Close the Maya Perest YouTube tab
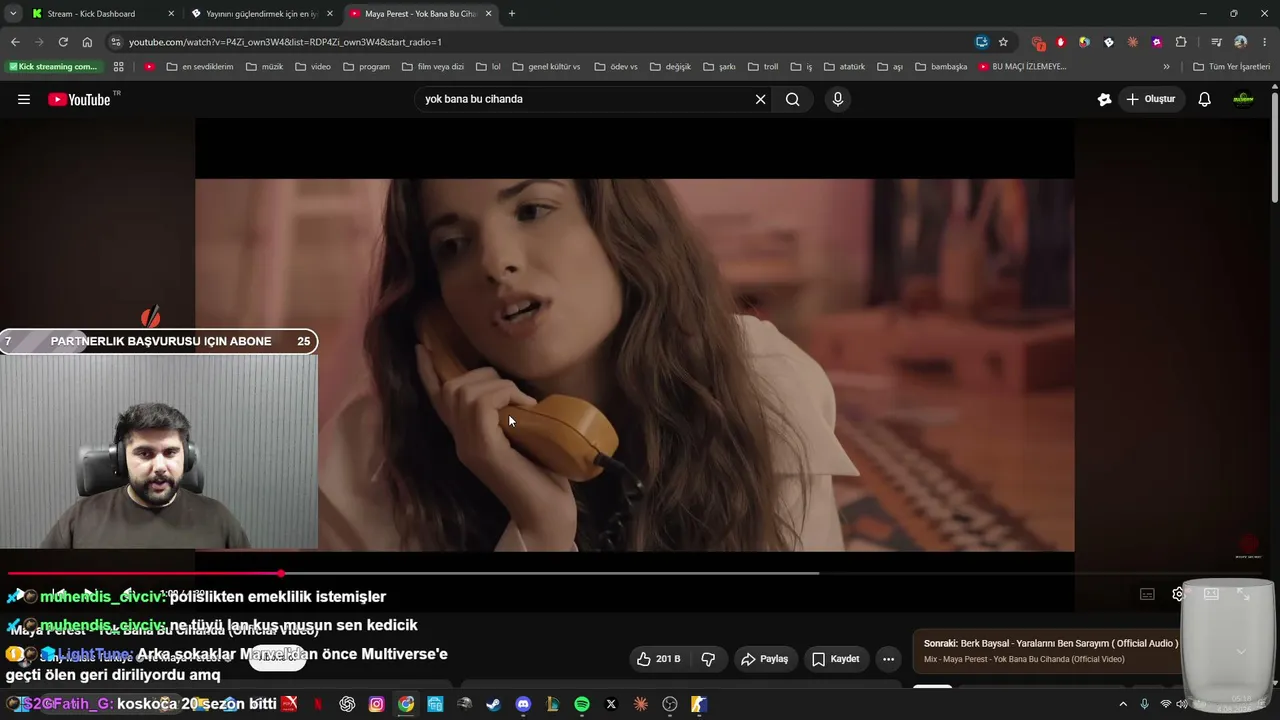Screen dimensions: 1280x720 coord(488,14)
